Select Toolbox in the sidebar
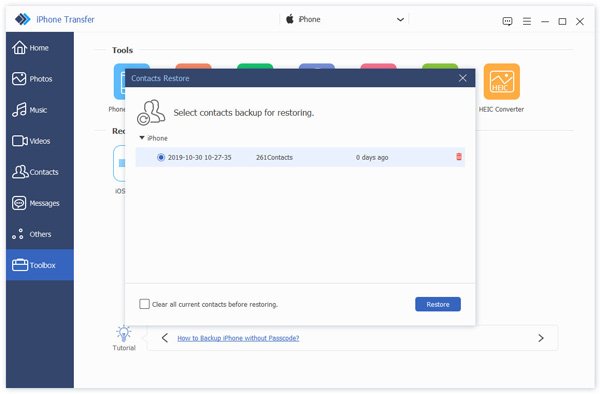 40,265
